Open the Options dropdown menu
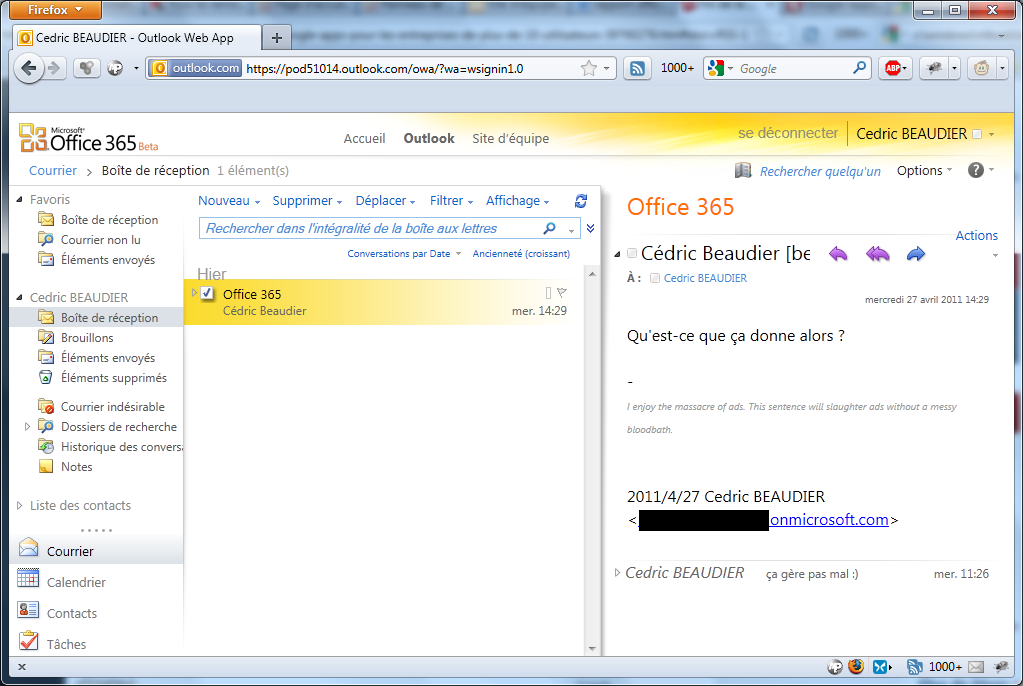Screen dimensions: 1023x686 point(924,170)
